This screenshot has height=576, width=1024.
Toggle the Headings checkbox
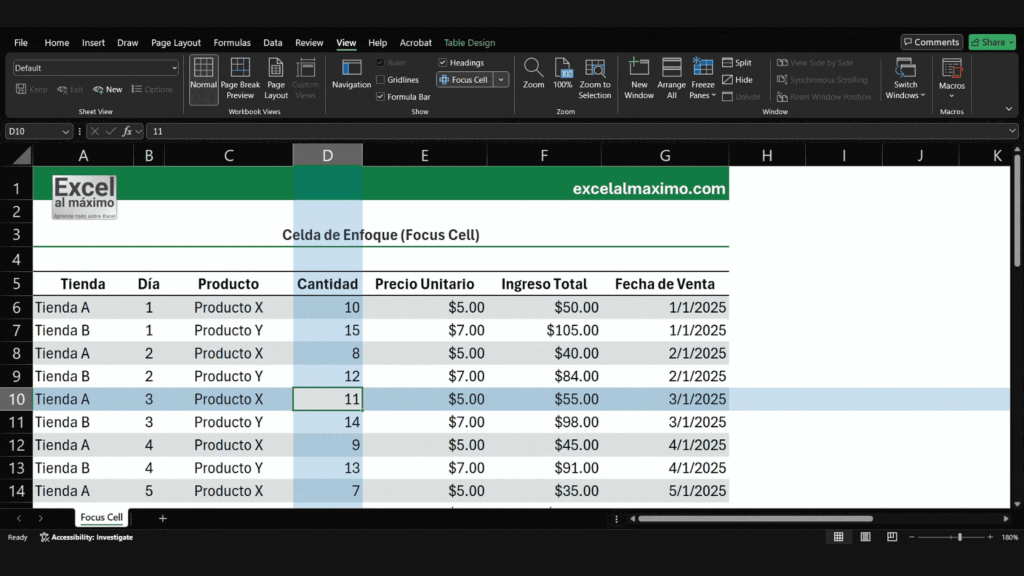tap(443, 63)
